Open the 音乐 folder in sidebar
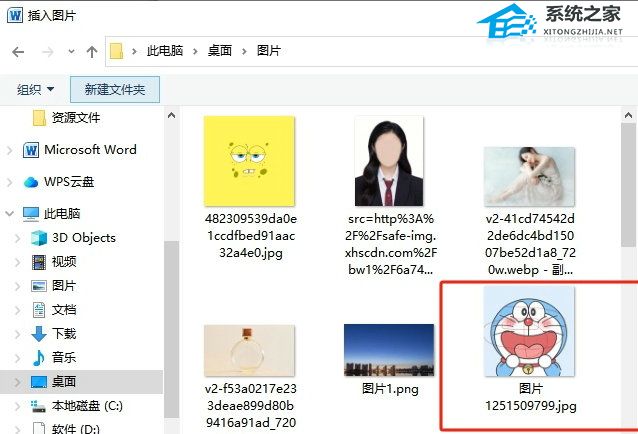The height and width of the screenshot is (434, 638). point(64,358)
